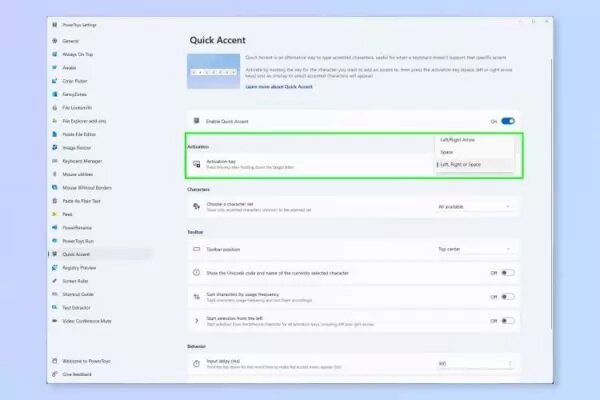Enable Start selection from the left toggle
This screenshot has width=600, height=400.
click(x=508, y=321)
